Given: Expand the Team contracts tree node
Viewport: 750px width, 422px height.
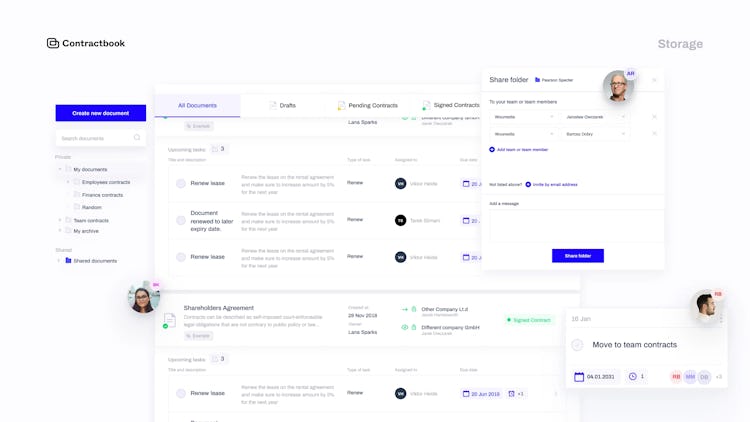Looking at the screenshot, I should click(60, 220).
